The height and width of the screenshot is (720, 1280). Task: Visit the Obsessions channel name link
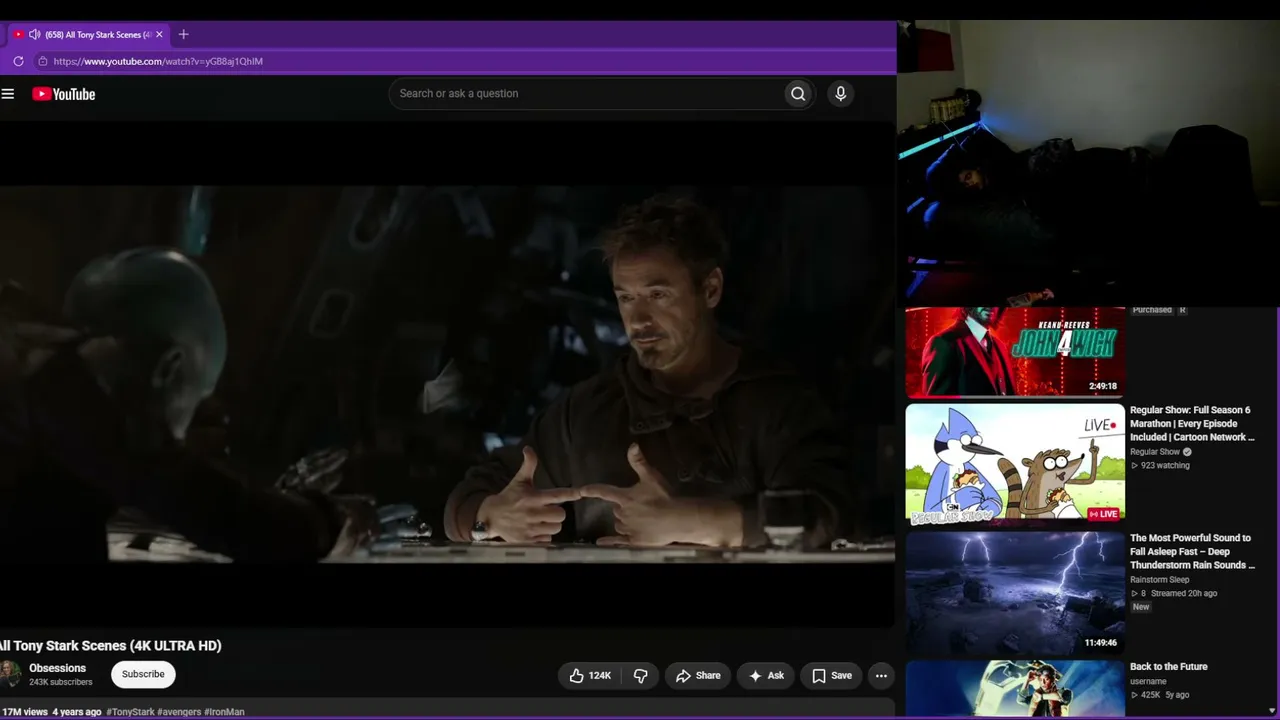point(57,668)
